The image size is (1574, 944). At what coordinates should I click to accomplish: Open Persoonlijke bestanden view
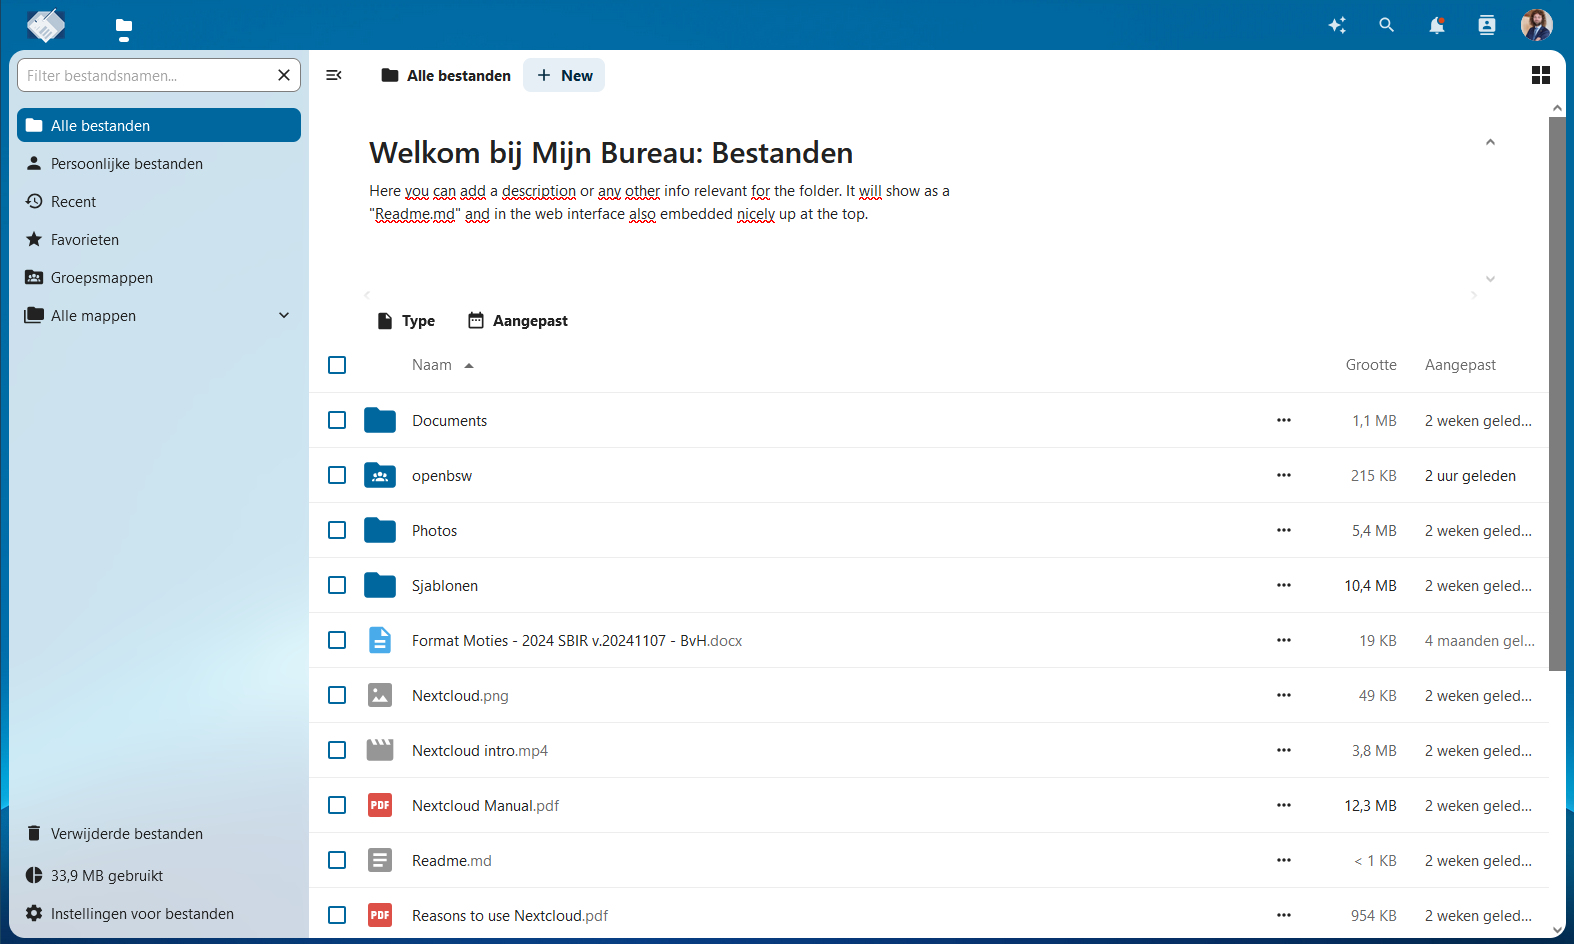pos(159,163)
